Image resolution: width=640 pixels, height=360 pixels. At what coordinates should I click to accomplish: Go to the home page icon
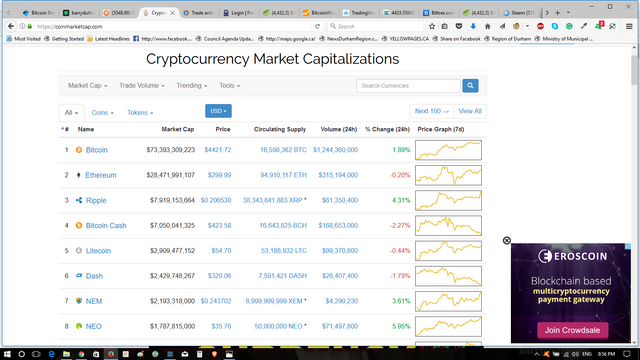tap(487, 26)
